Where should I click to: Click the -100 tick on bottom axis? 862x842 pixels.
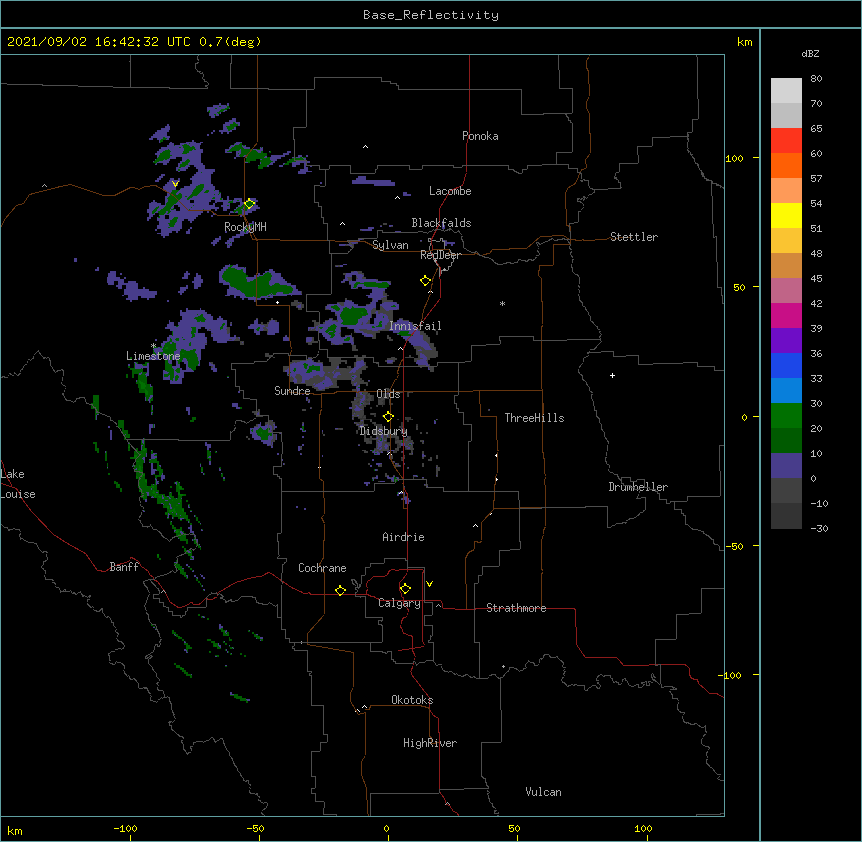point(125,828)
